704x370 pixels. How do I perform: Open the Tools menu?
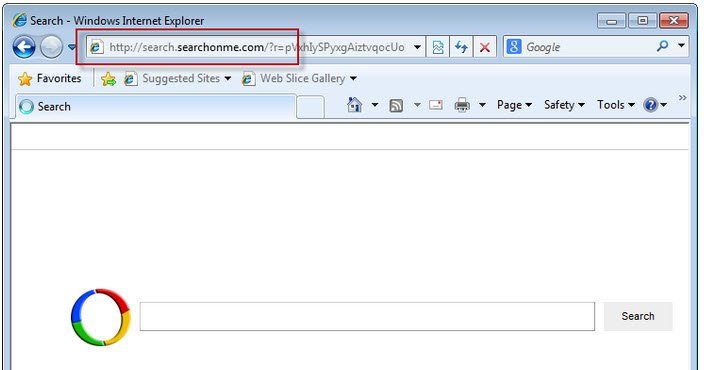pyautogui.click(x=616, y=105)
